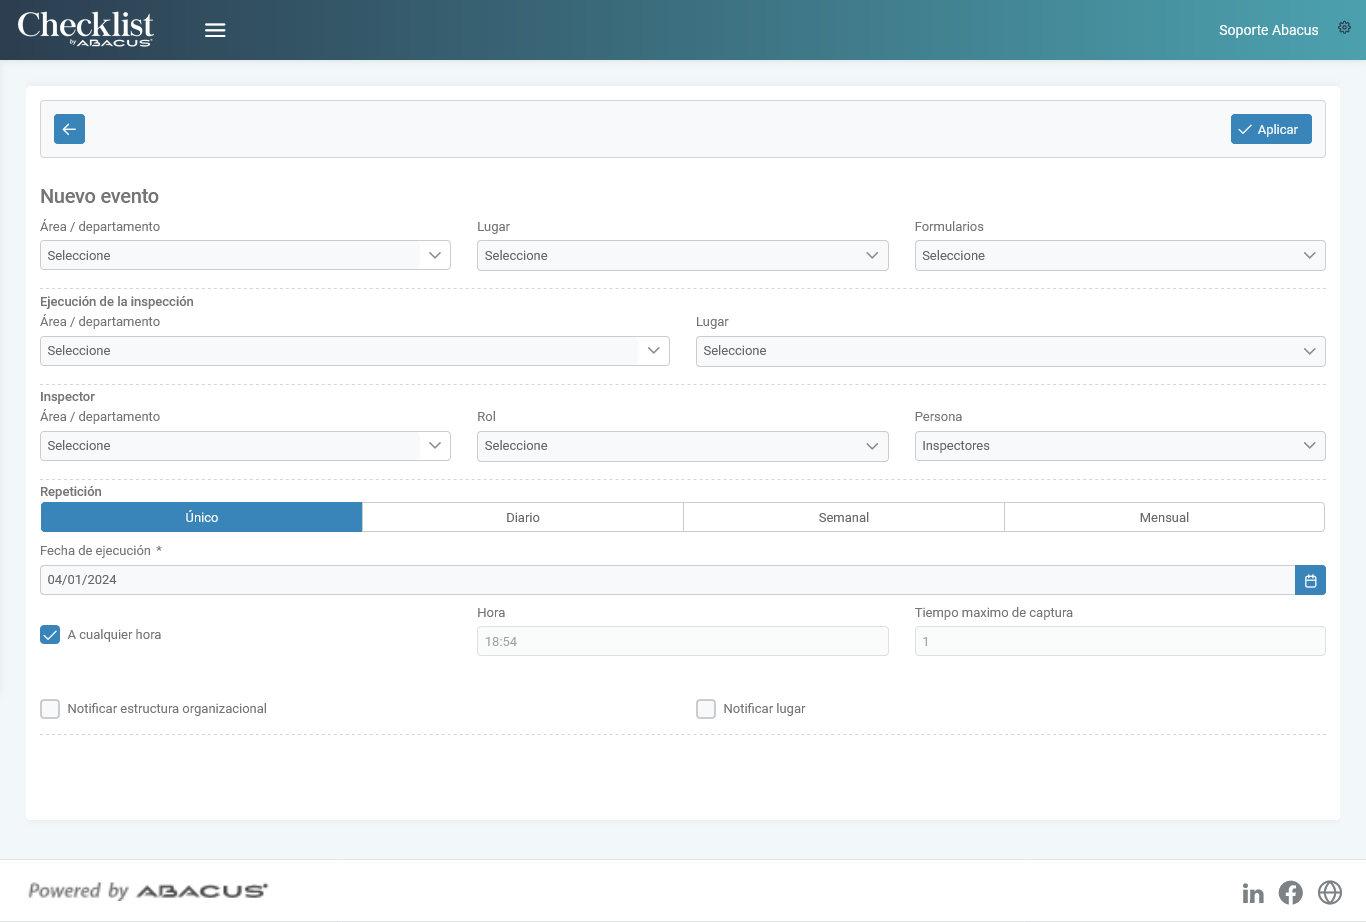Image resolution: width=1366 pixels, height=922 pixels.
Task: Click the Checklist by Abacus logo
Action: point(86,28)
